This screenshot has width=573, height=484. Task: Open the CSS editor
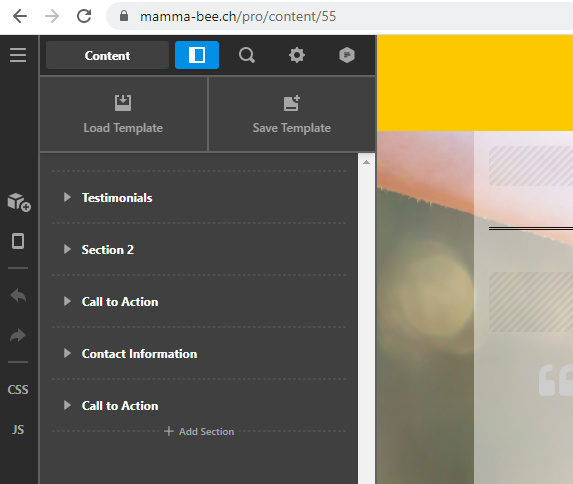(18, 390)
